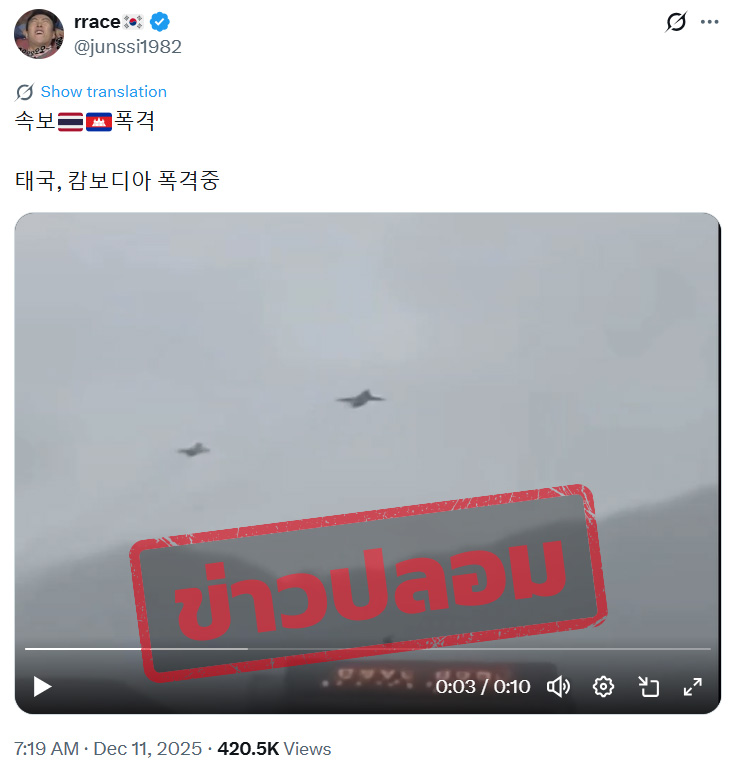Click the translate icon beside Show translation
The image size is (737, 781).
click(24, 92)
